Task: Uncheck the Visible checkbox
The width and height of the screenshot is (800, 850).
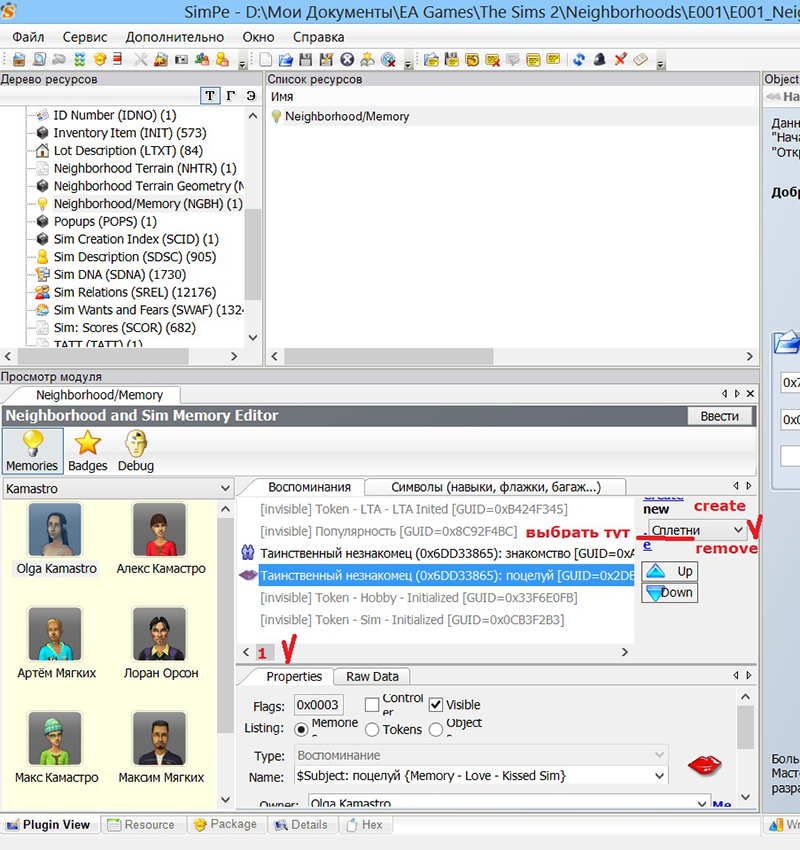Action: (x=435, y=705)
